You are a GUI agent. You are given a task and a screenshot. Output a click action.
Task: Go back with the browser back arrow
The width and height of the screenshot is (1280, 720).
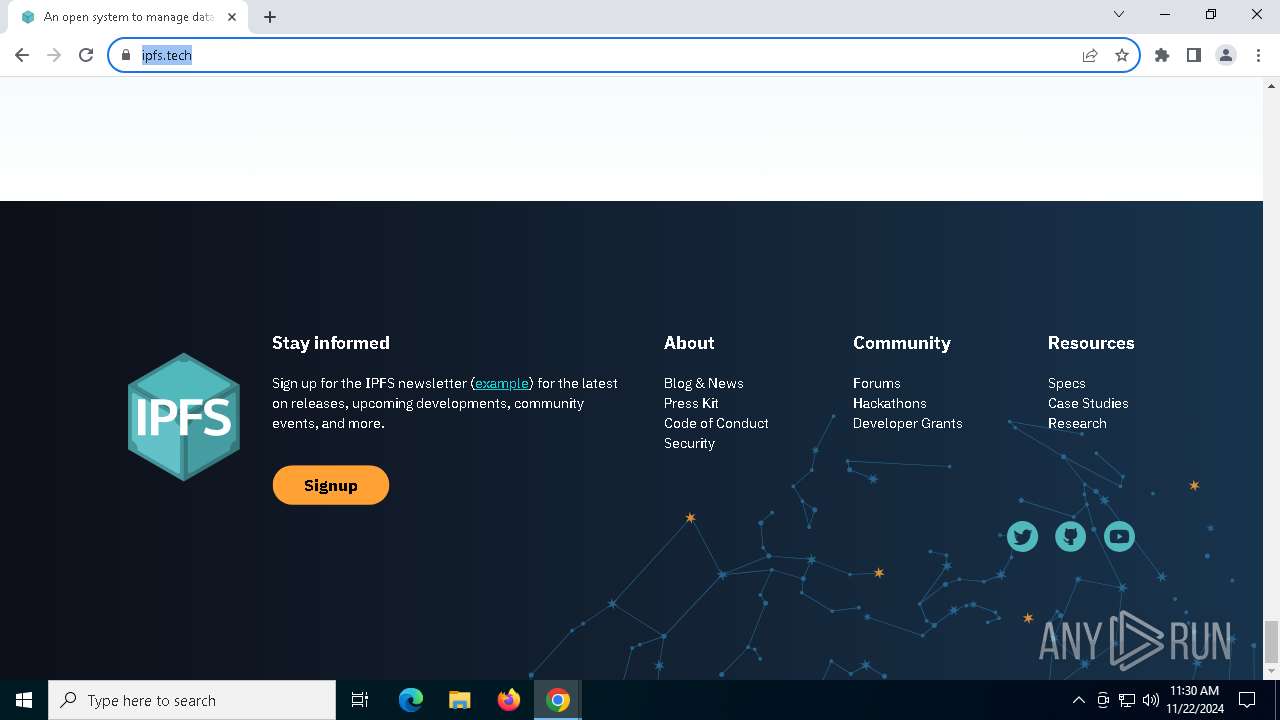click(x=22, y=55)
